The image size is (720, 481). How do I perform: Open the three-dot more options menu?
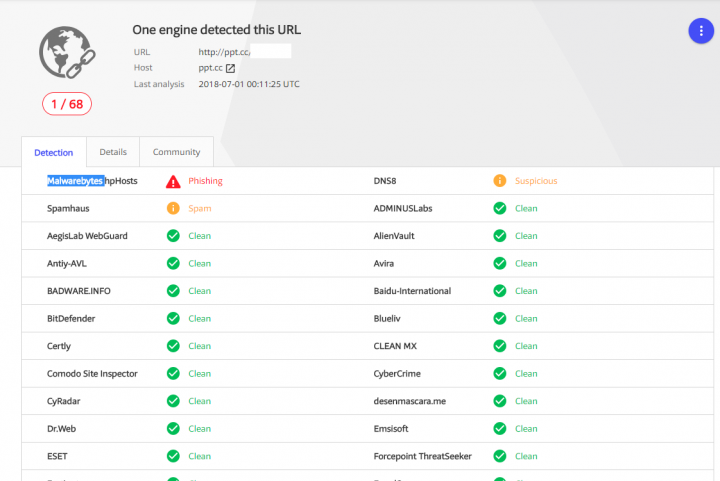701,31
